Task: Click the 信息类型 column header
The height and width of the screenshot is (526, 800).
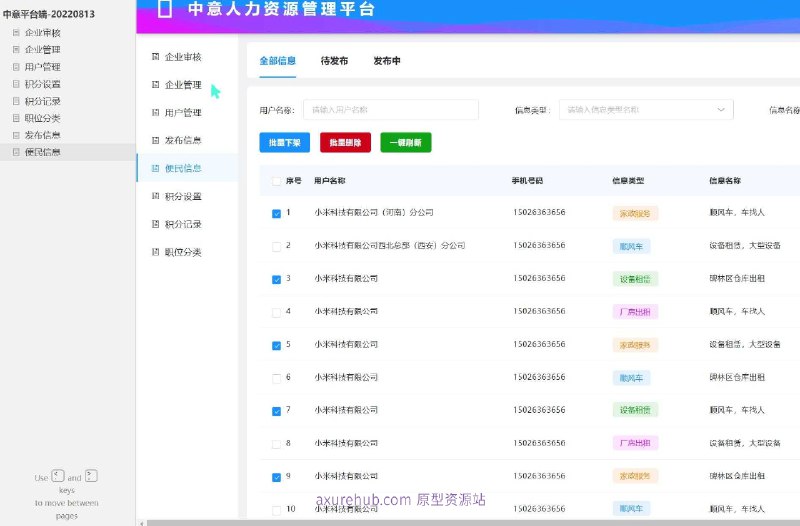Action: [x=628, y=181]
